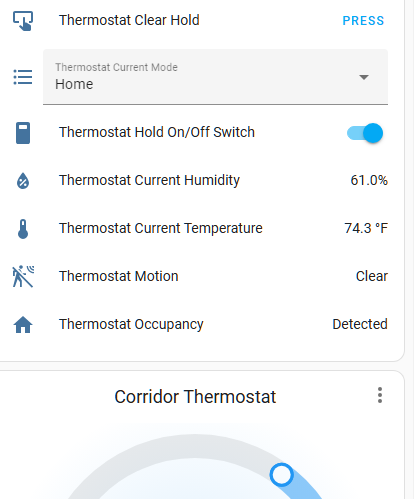
Task: Click the Corridor Thermostat dial handle
Action: pos(282,475)
